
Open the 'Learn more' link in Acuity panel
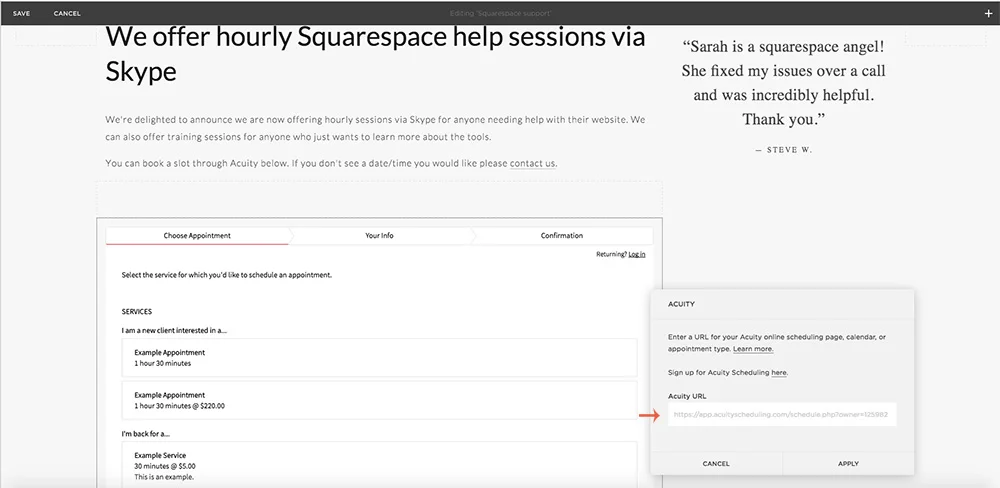pyautogui.click(x=753, y=349)
